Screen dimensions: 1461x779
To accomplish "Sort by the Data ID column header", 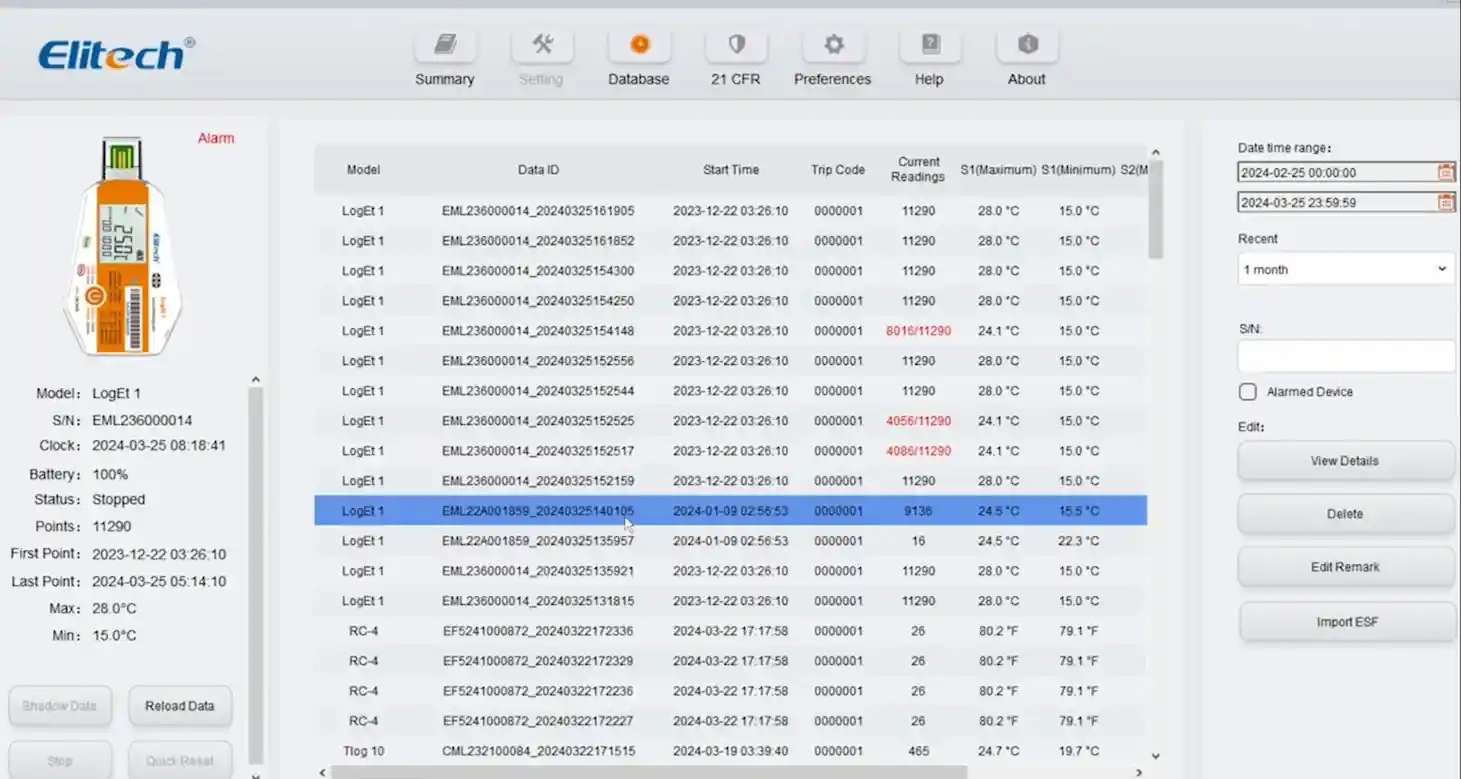I will click(x=538, y=170).
